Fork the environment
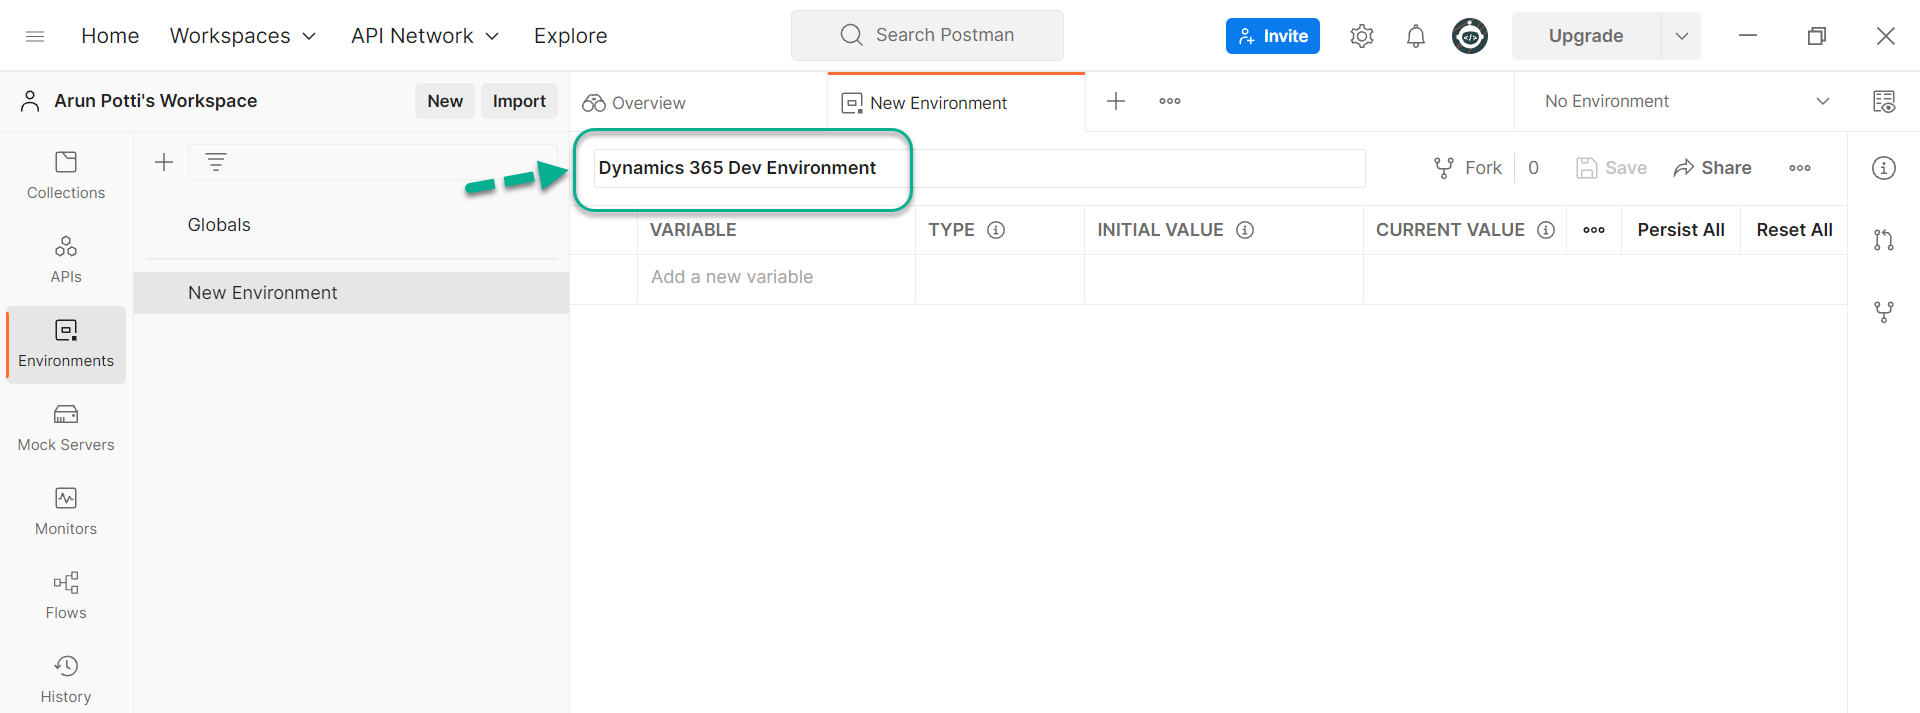Screen dimensions: 1920x713 click(x=1468, y=168)
